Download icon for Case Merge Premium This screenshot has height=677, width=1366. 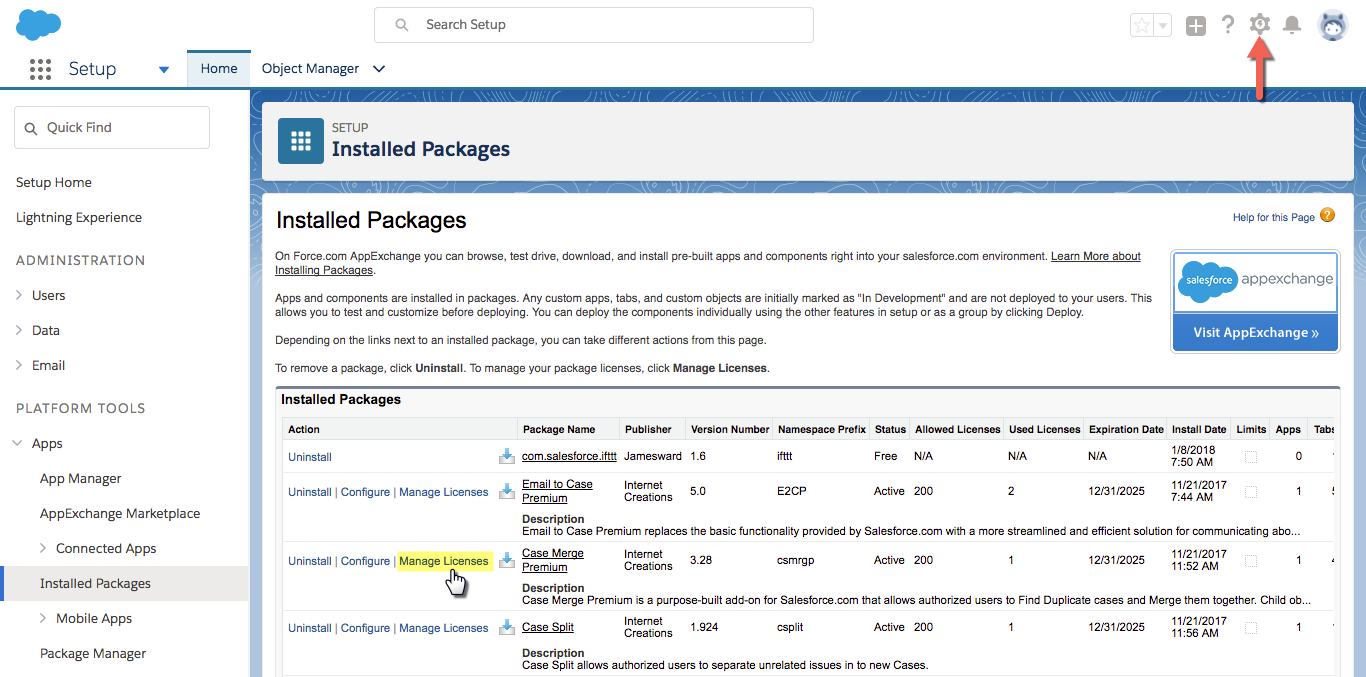click(507, 560)
